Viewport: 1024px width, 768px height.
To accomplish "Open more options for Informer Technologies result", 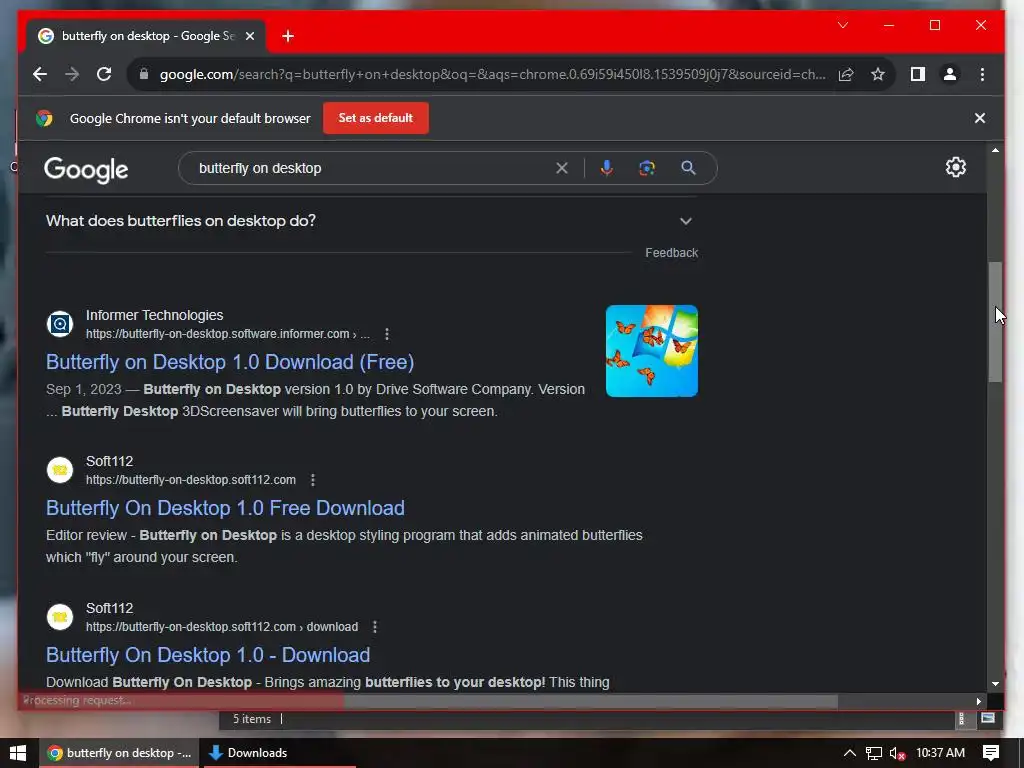I will click(387, 334).
